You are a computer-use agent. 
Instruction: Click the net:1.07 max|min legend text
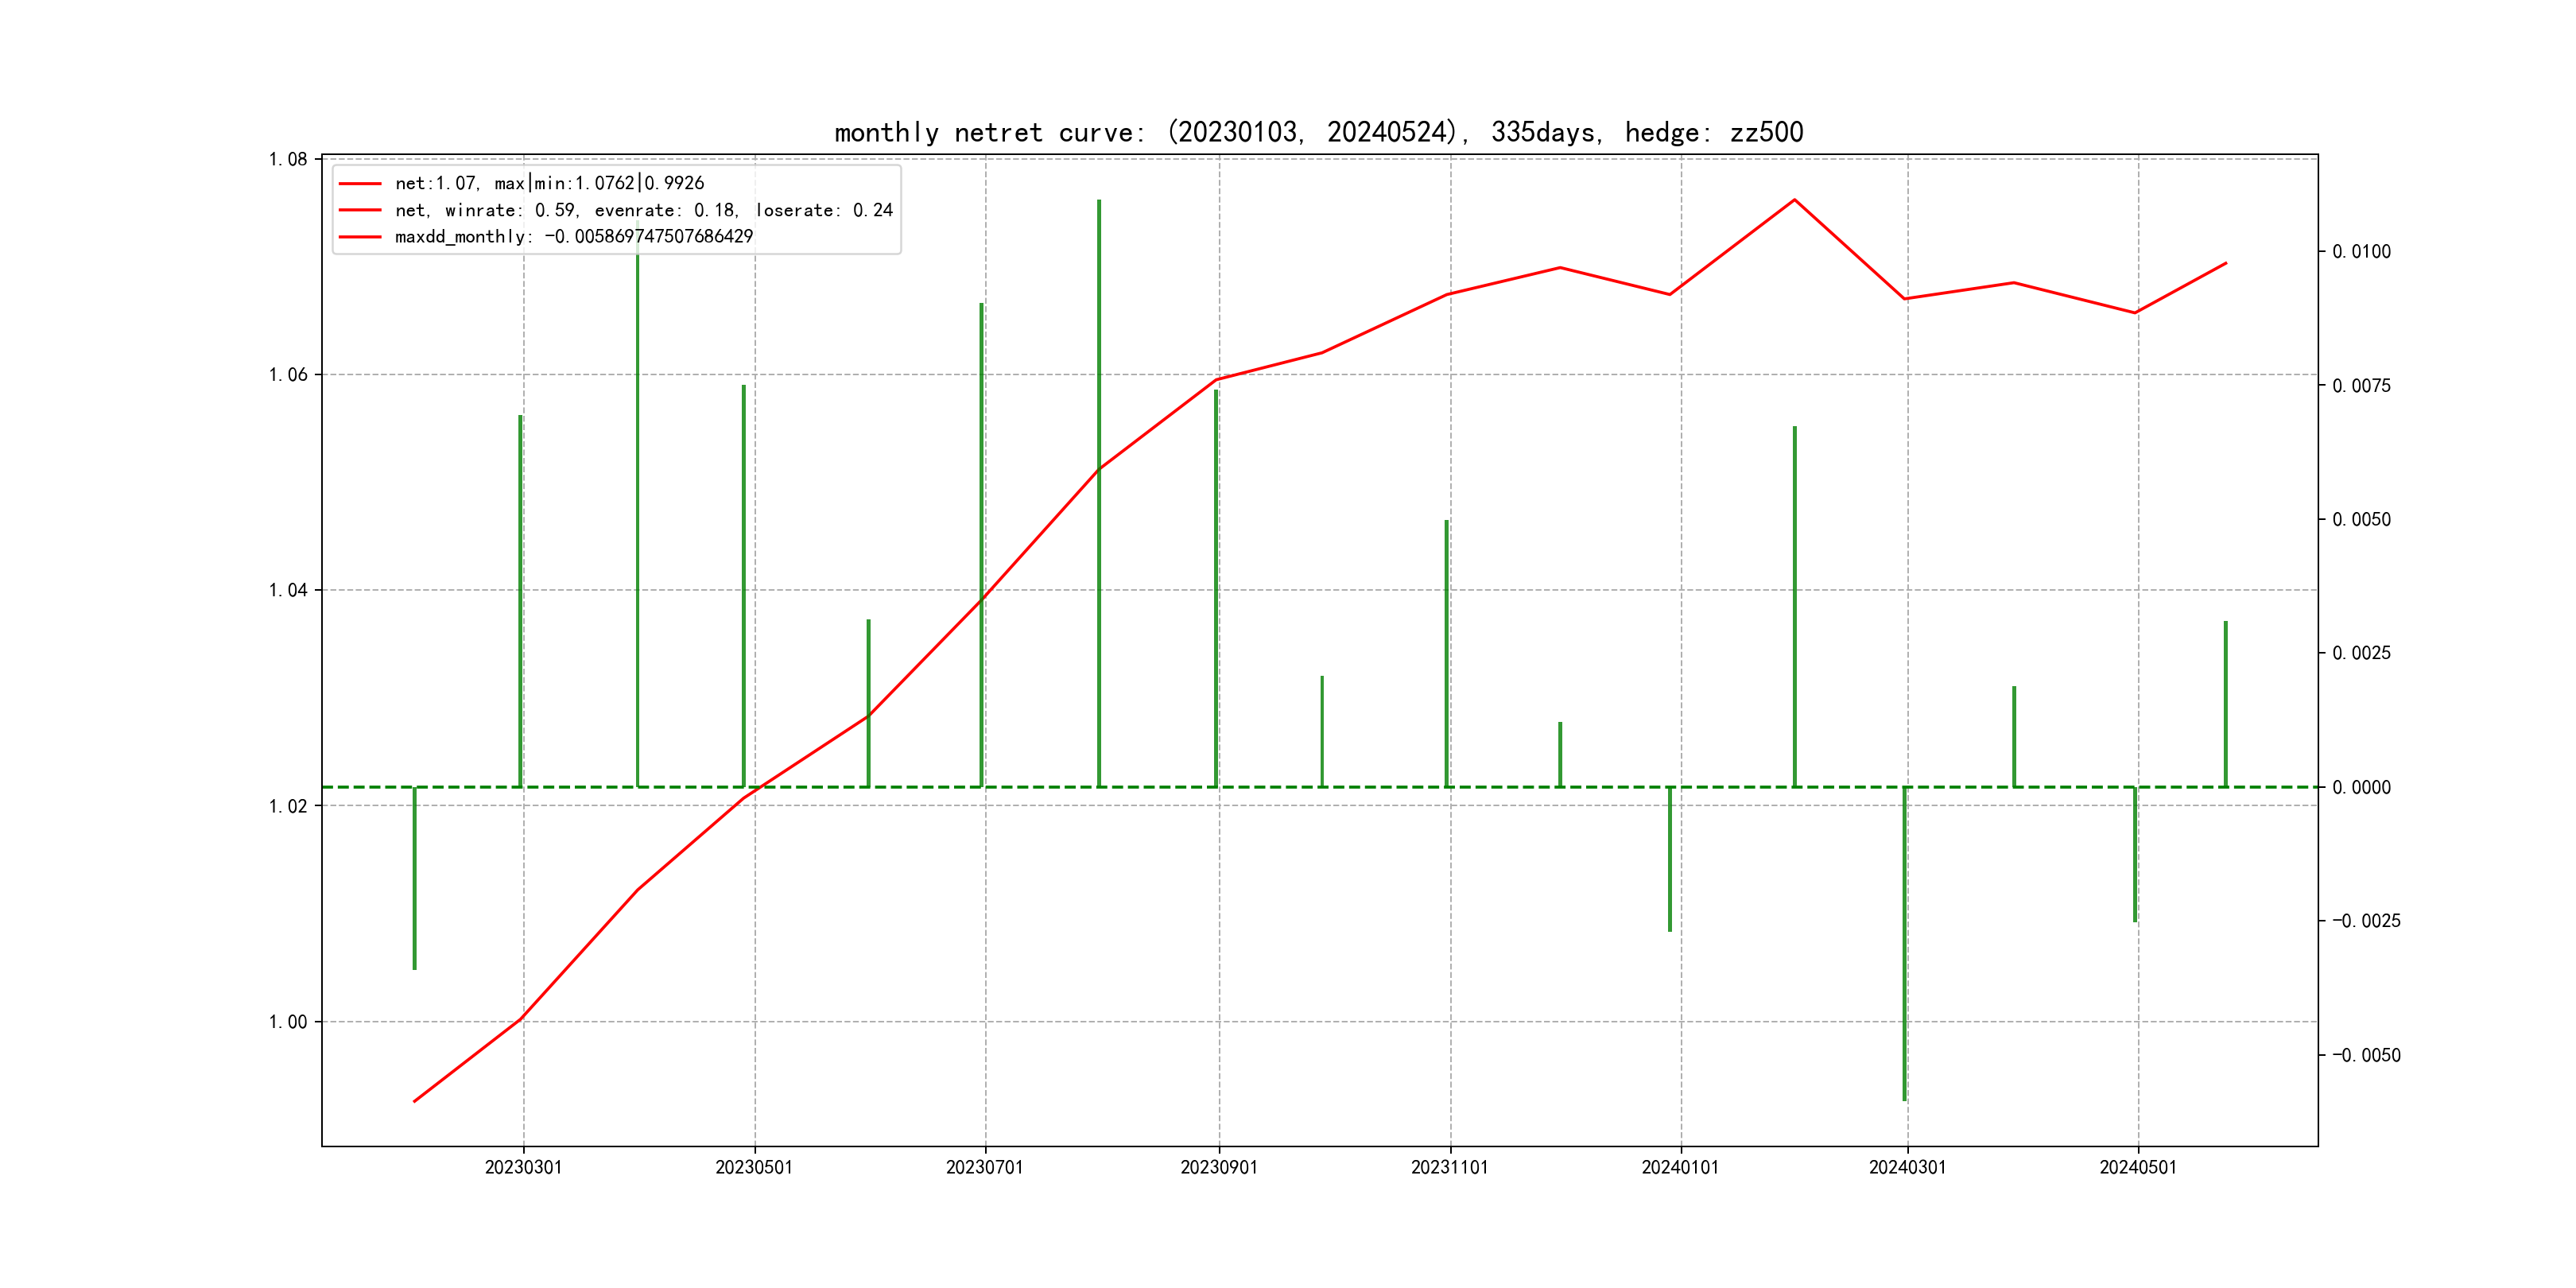pos(549,184)
